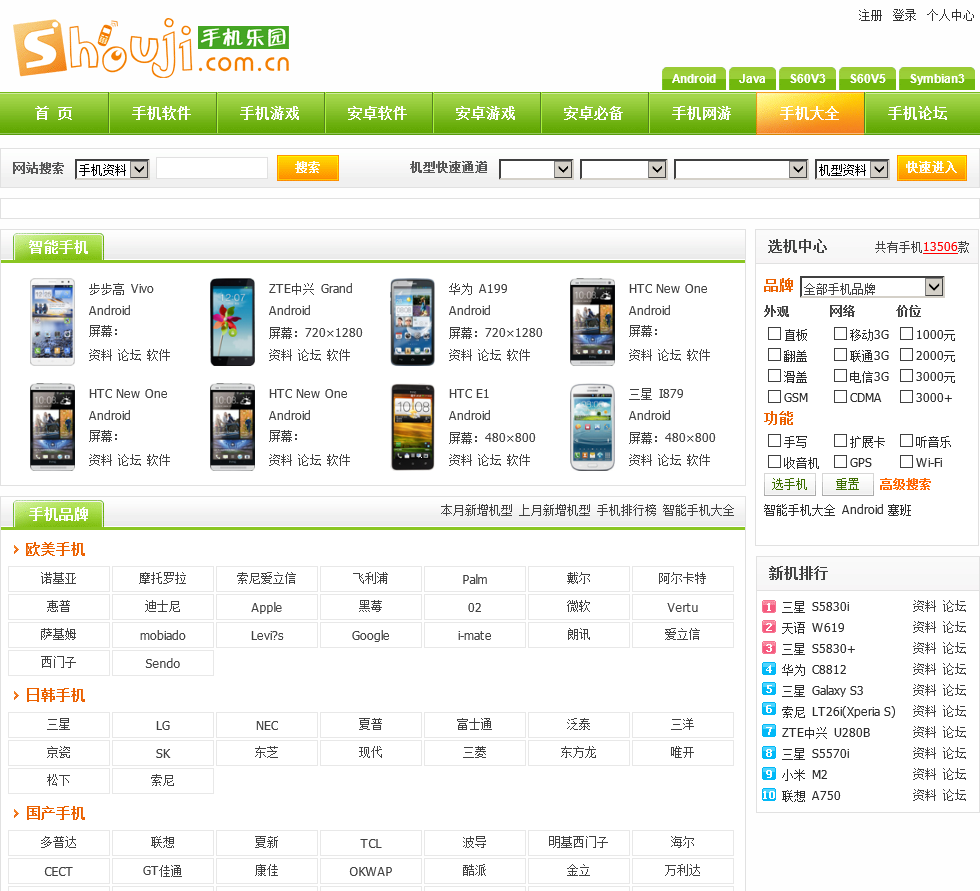Open the 个人中心 link
Image resolution: width=980 pixels, height=891 pixels.
950,15
